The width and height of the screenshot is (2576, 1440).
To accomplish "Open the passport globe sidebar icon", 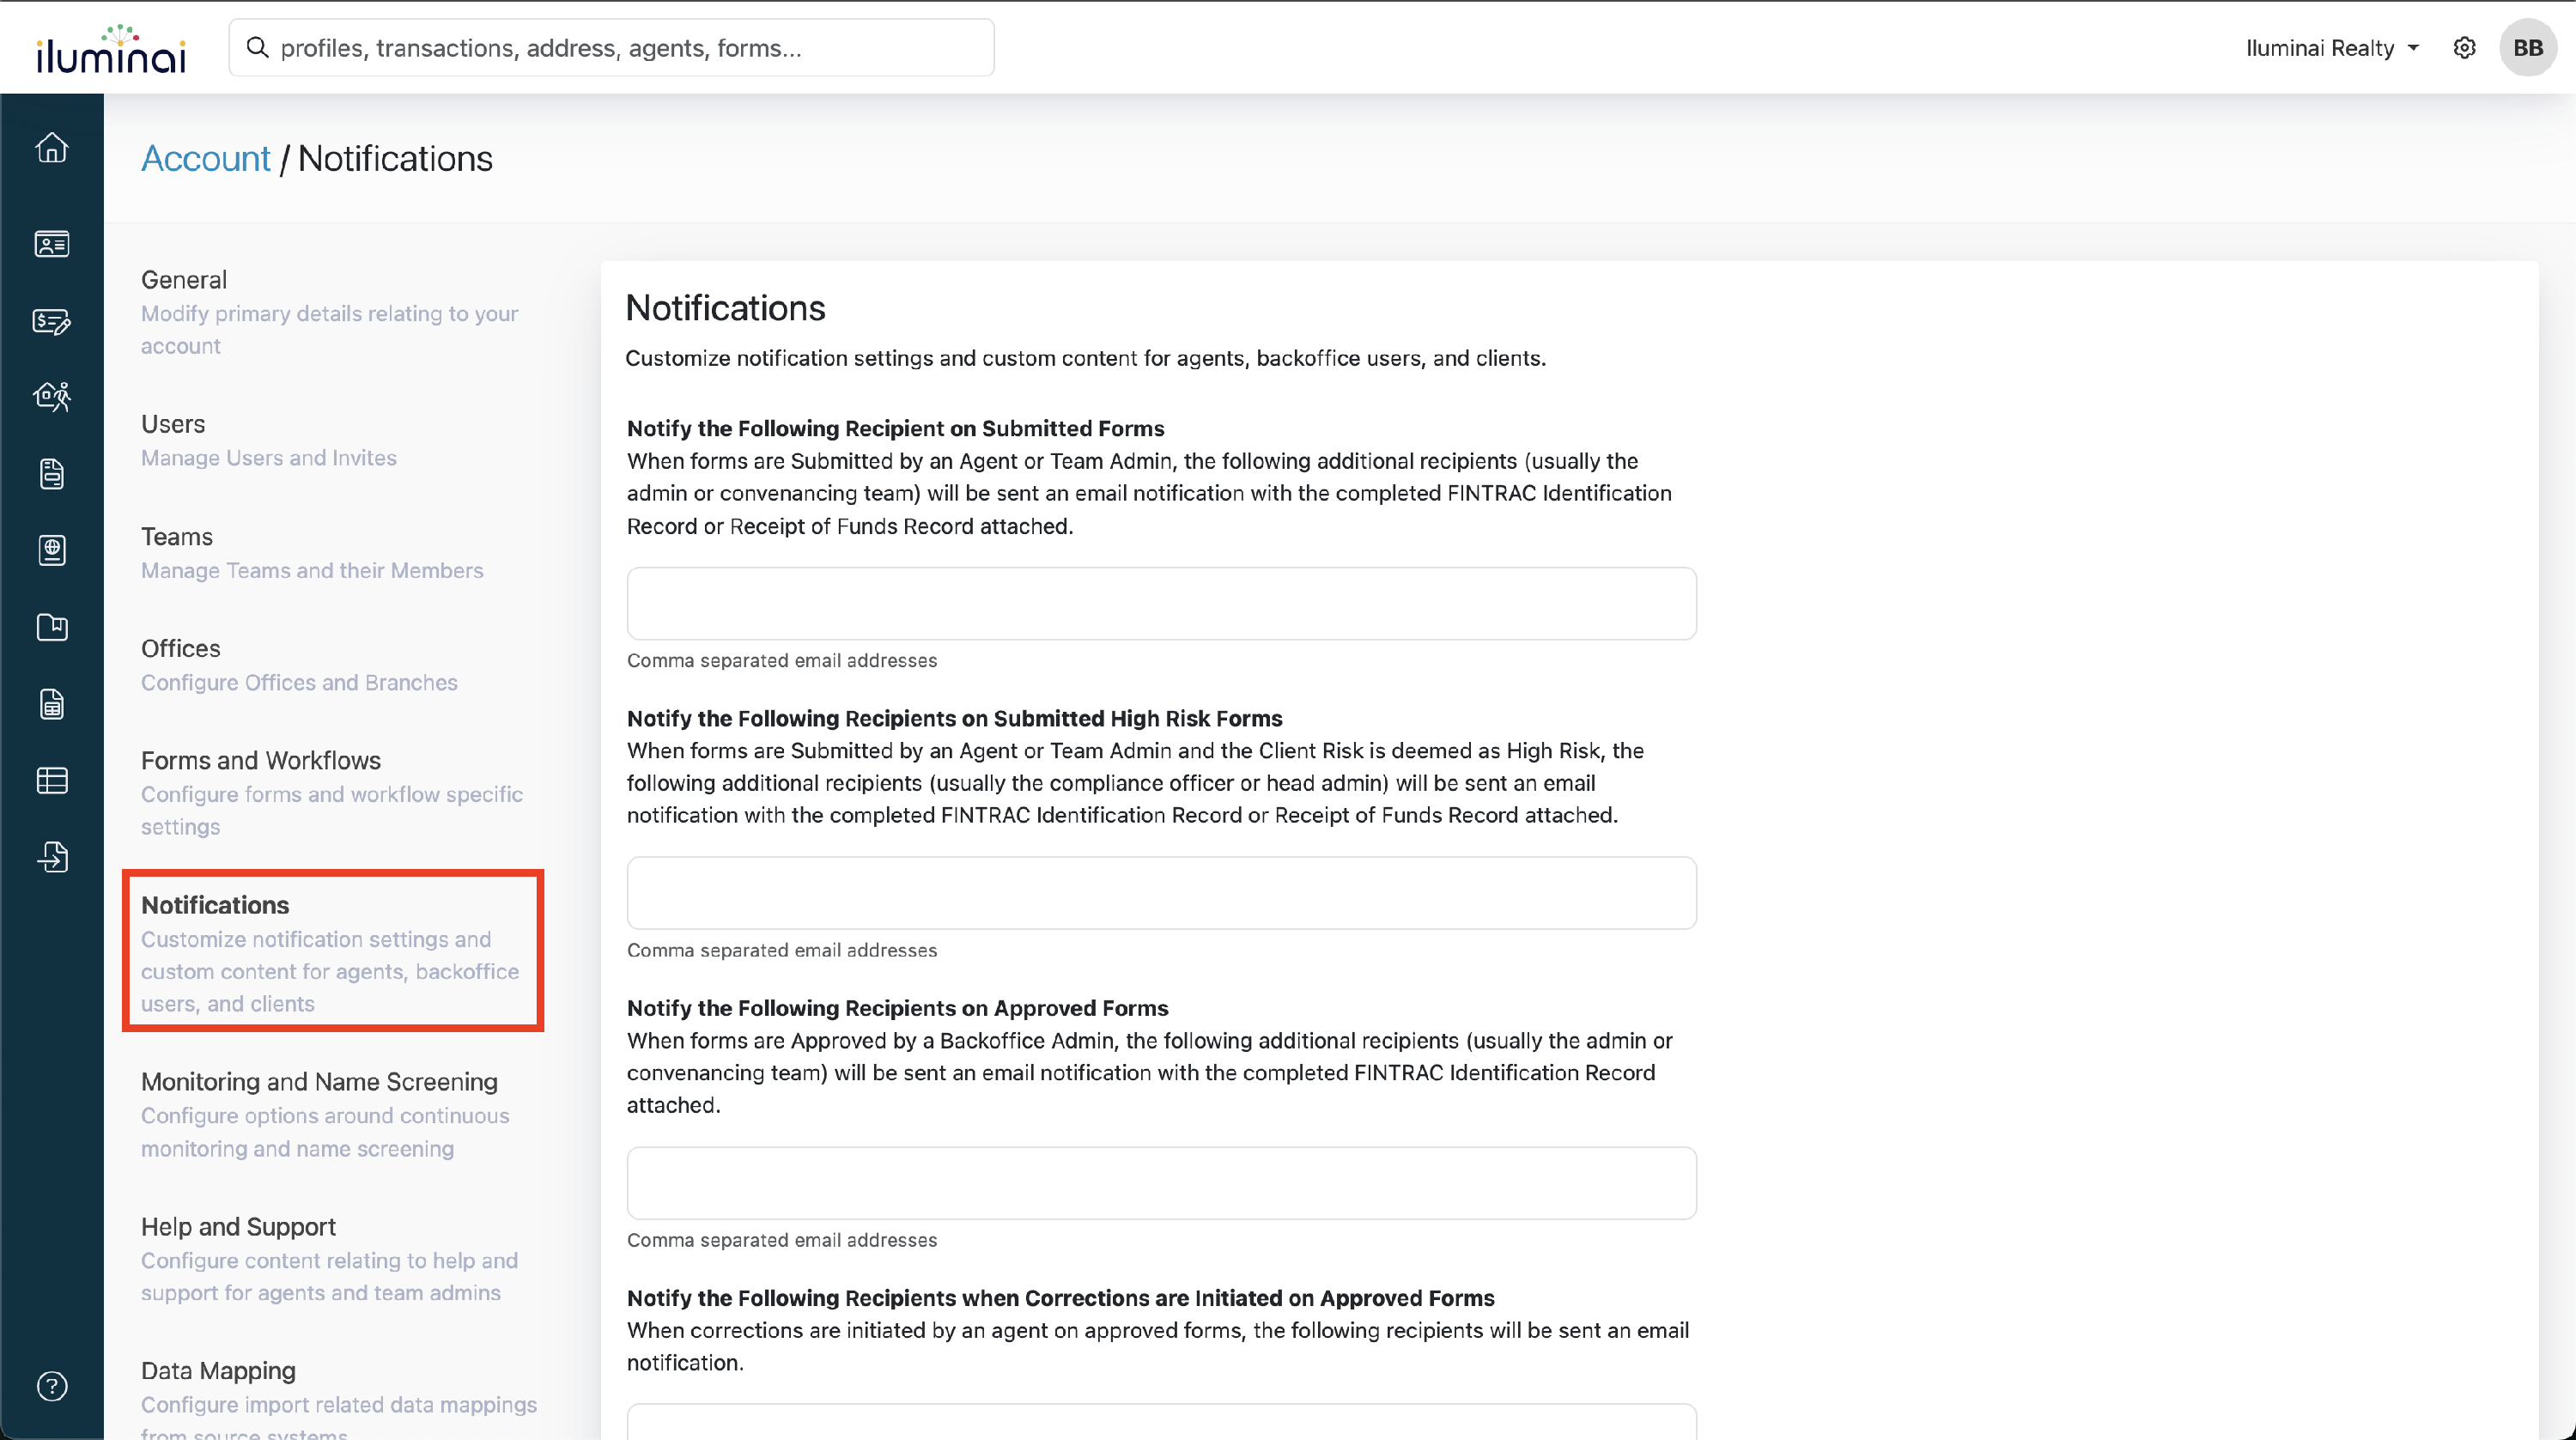I will click(x=52, y=550).
